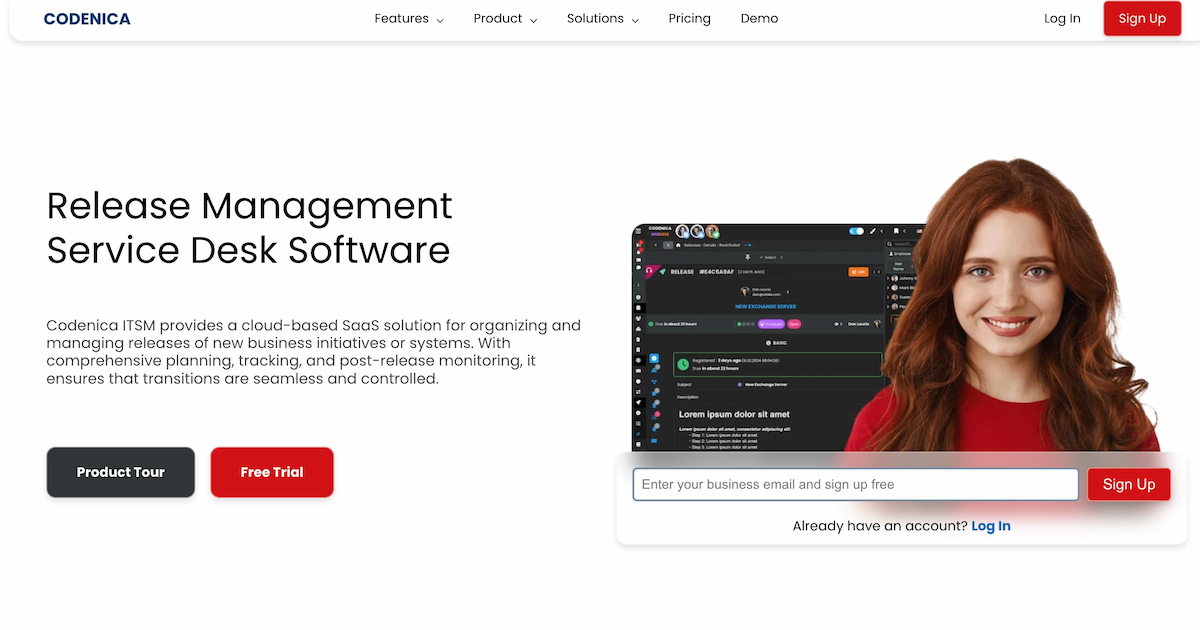Viewport: 1200px width, 630px height.
Task: Toggle the blue switch in the dashboard header
Action: point(856,231)
